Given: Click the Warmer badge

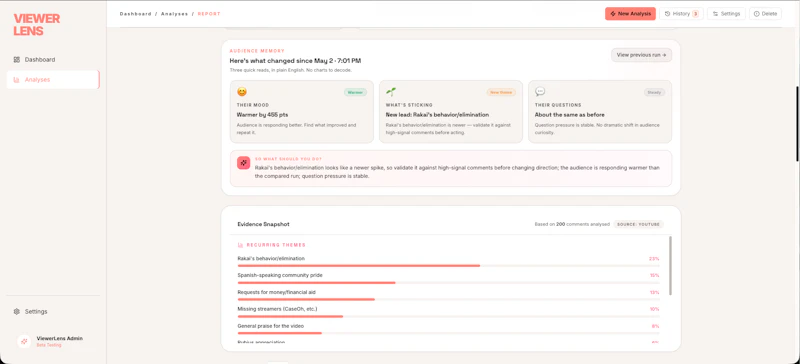Looking at the screenshot, I should [355, 92].
